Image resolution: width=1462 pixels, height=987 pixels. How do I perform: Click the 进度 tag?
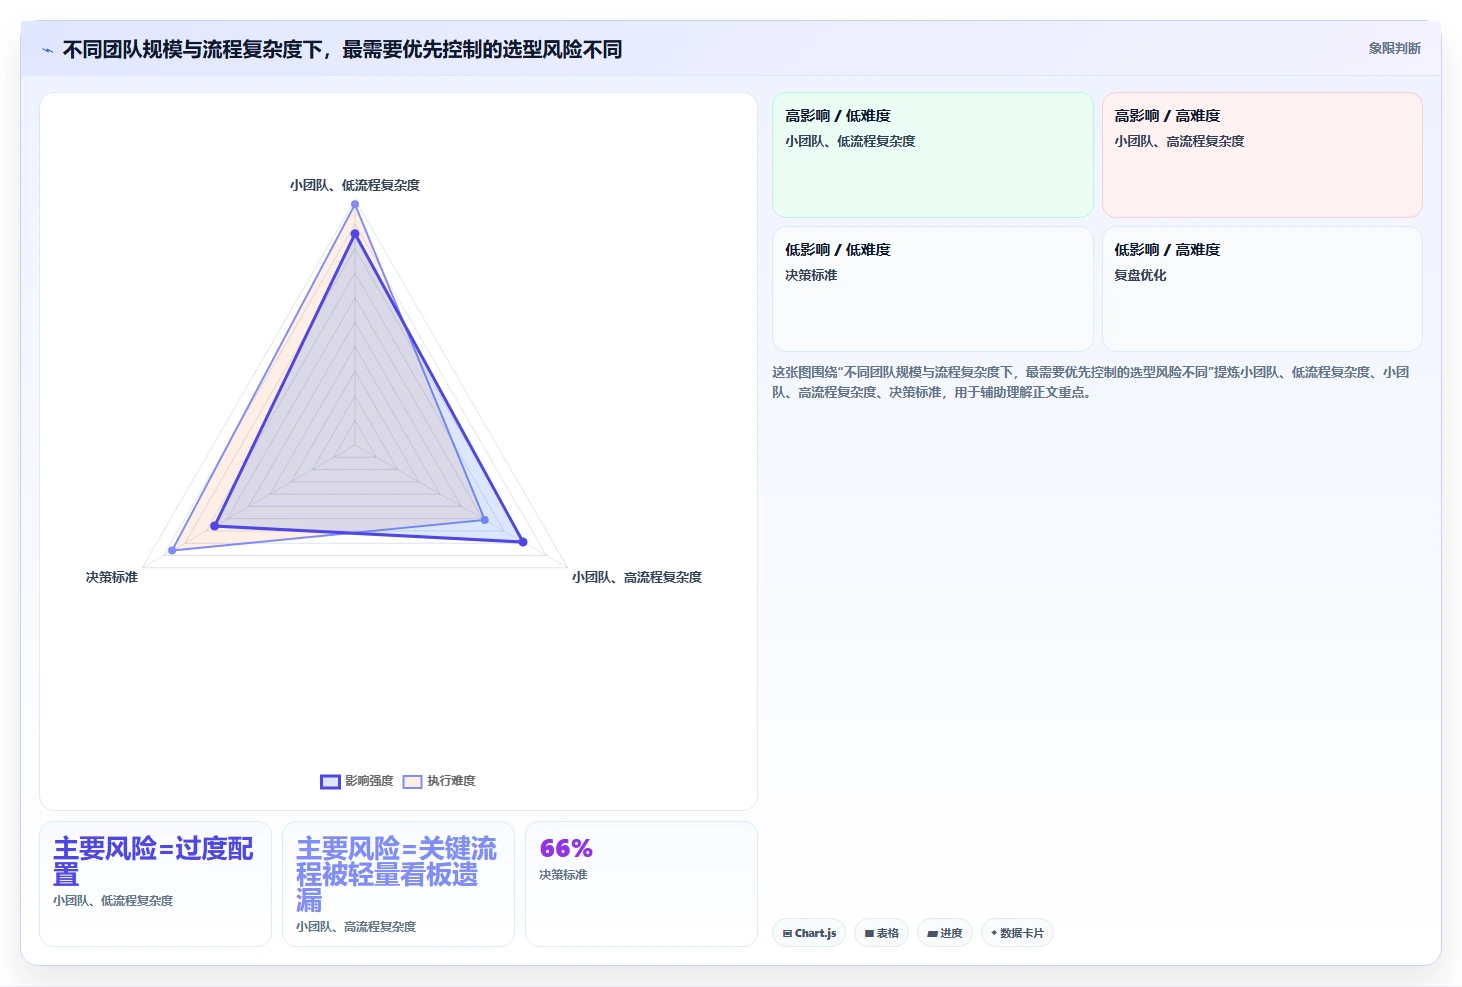944,933
